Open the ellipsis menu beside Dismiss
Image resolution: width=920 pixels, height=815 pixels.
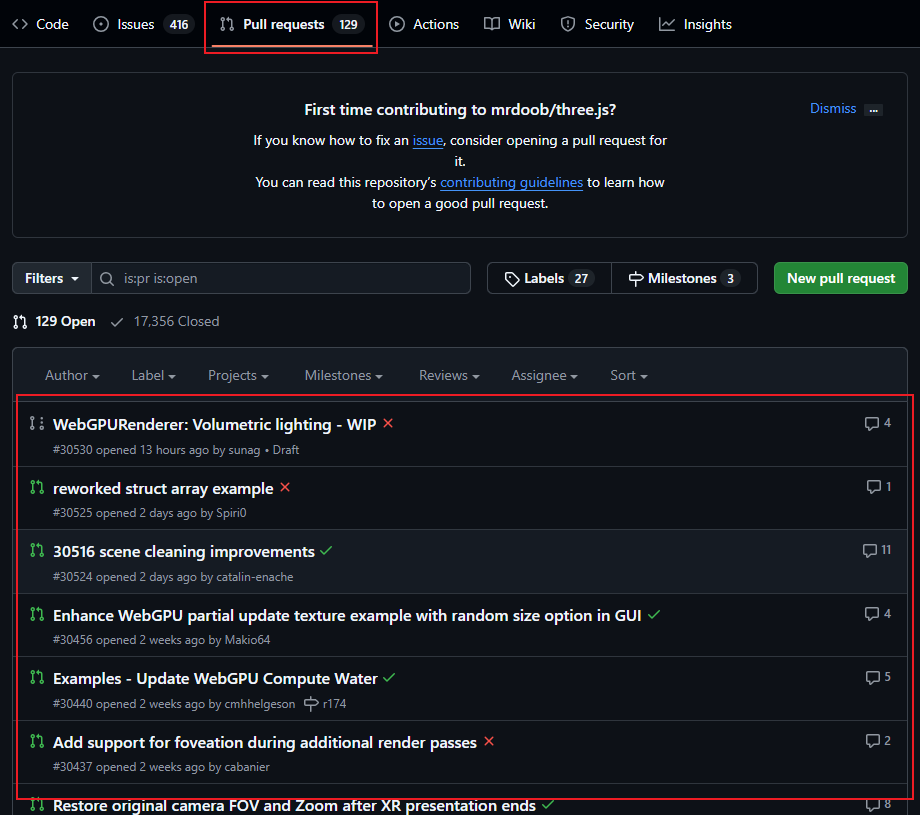point(874,110)
